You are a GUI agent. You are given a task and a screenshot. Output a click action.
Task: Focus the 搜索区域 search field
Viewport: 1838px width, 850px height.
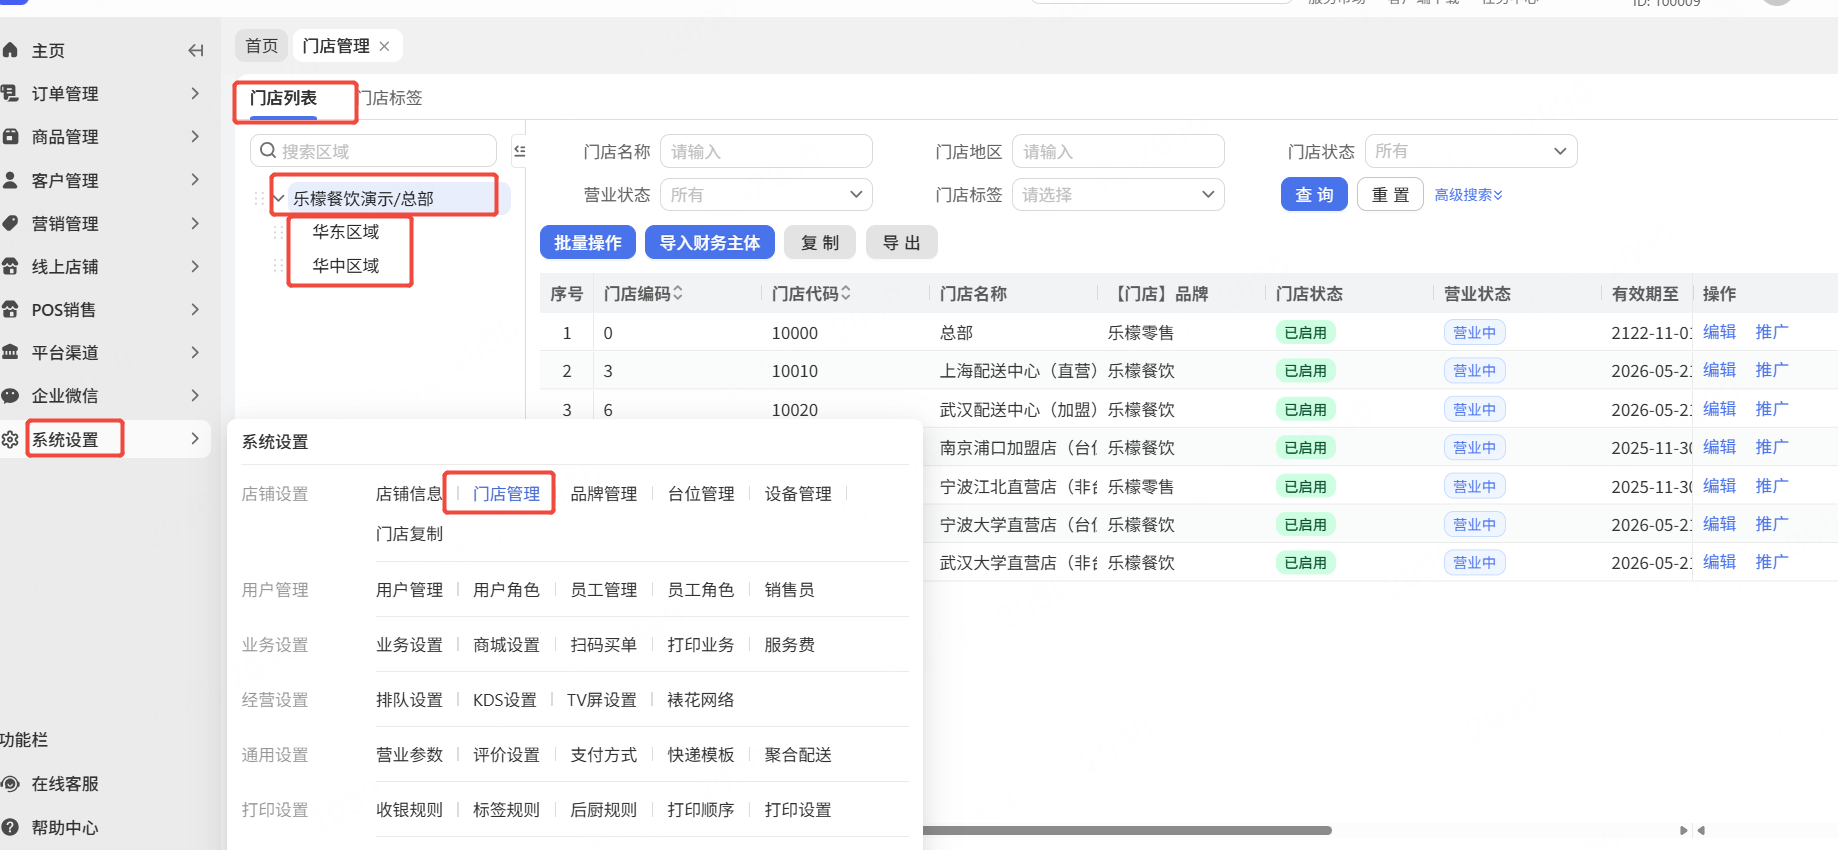[373, 151]
